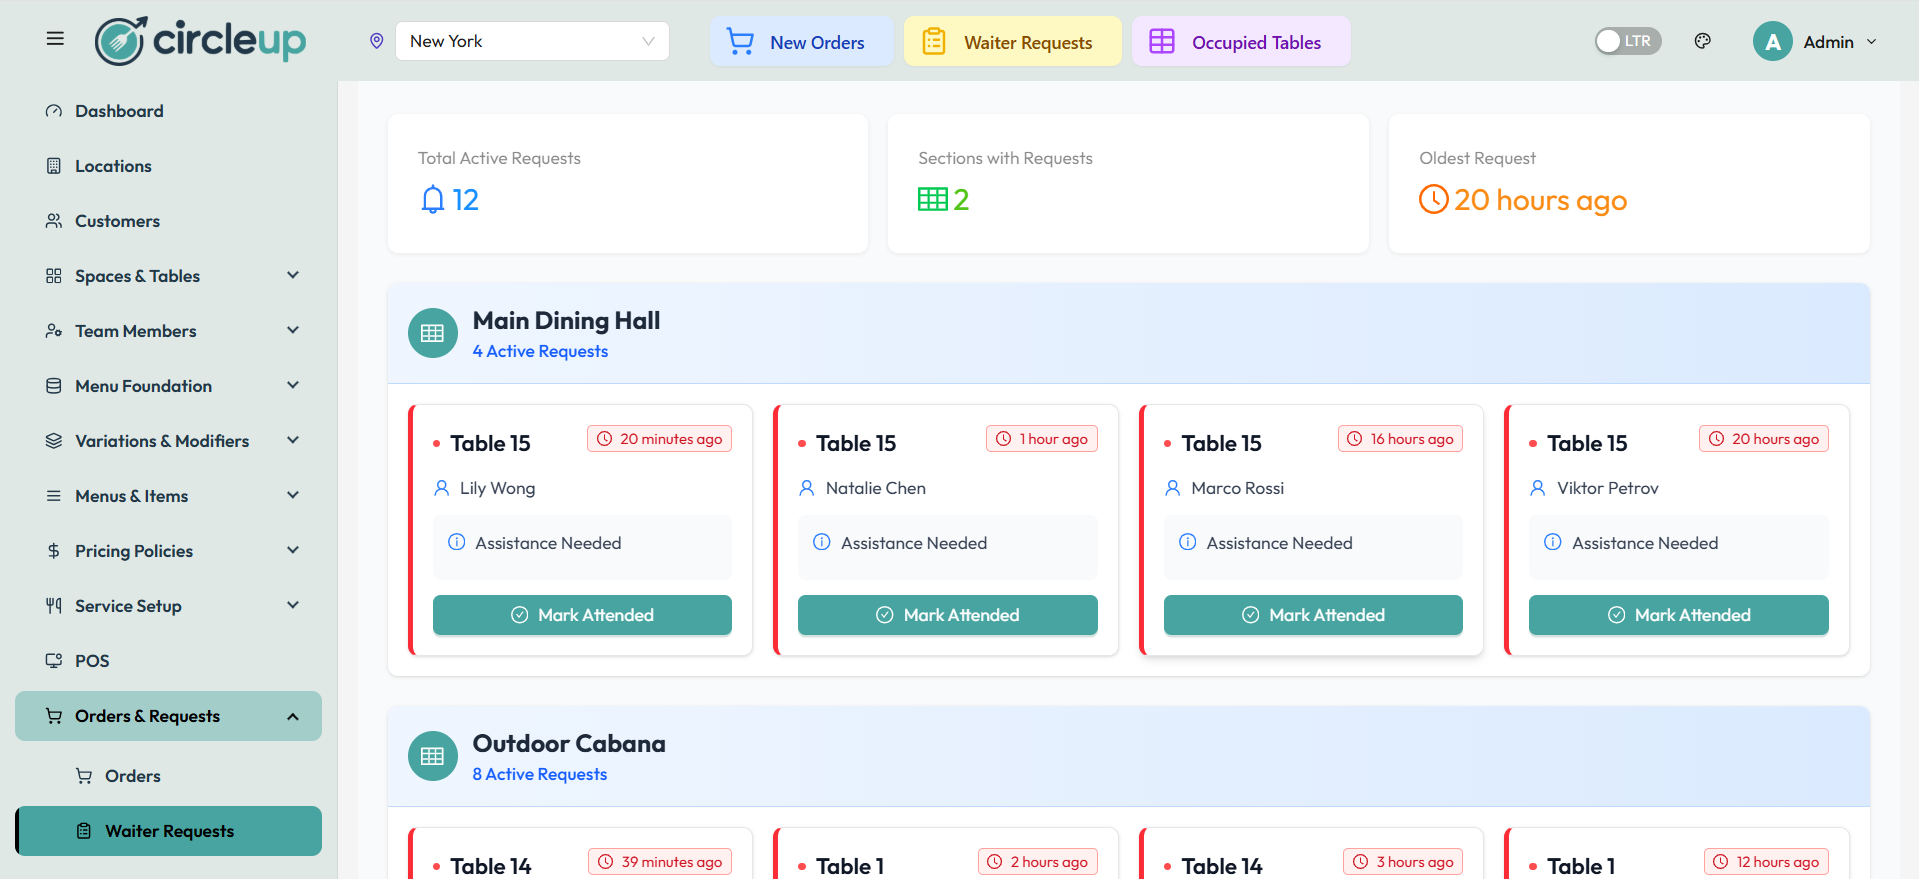Click the green table grid icon beside 2

pyautogui.click(x=932, y=200)
